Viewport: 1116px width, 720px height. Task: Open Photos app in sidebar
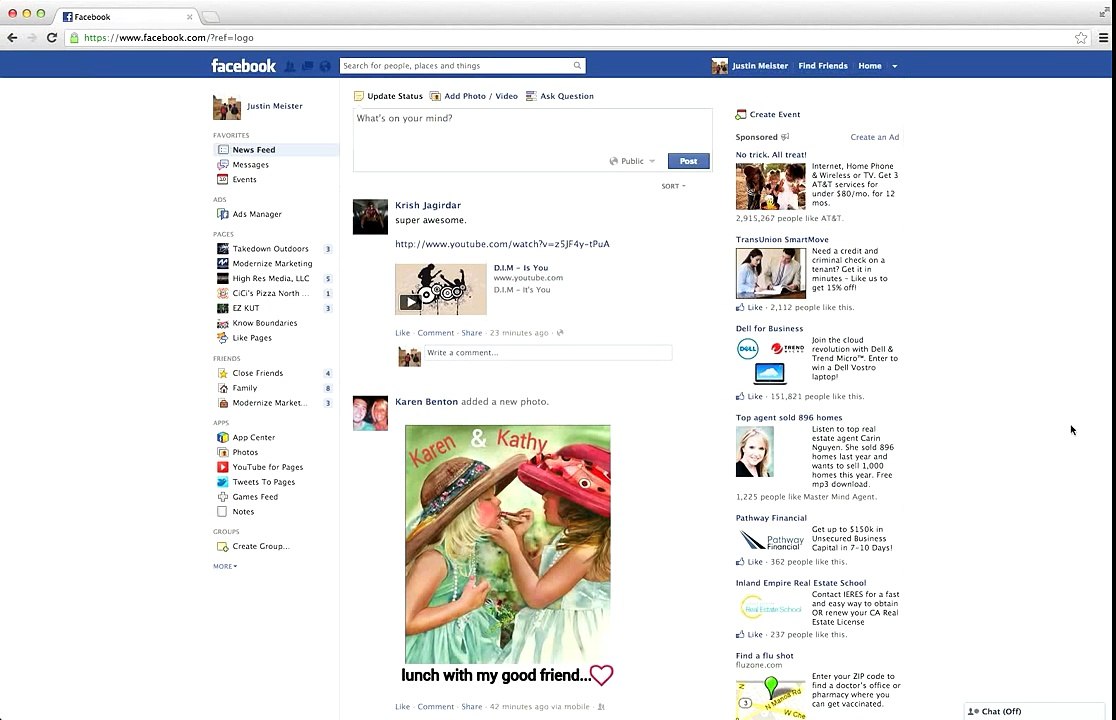pos(245,452)
